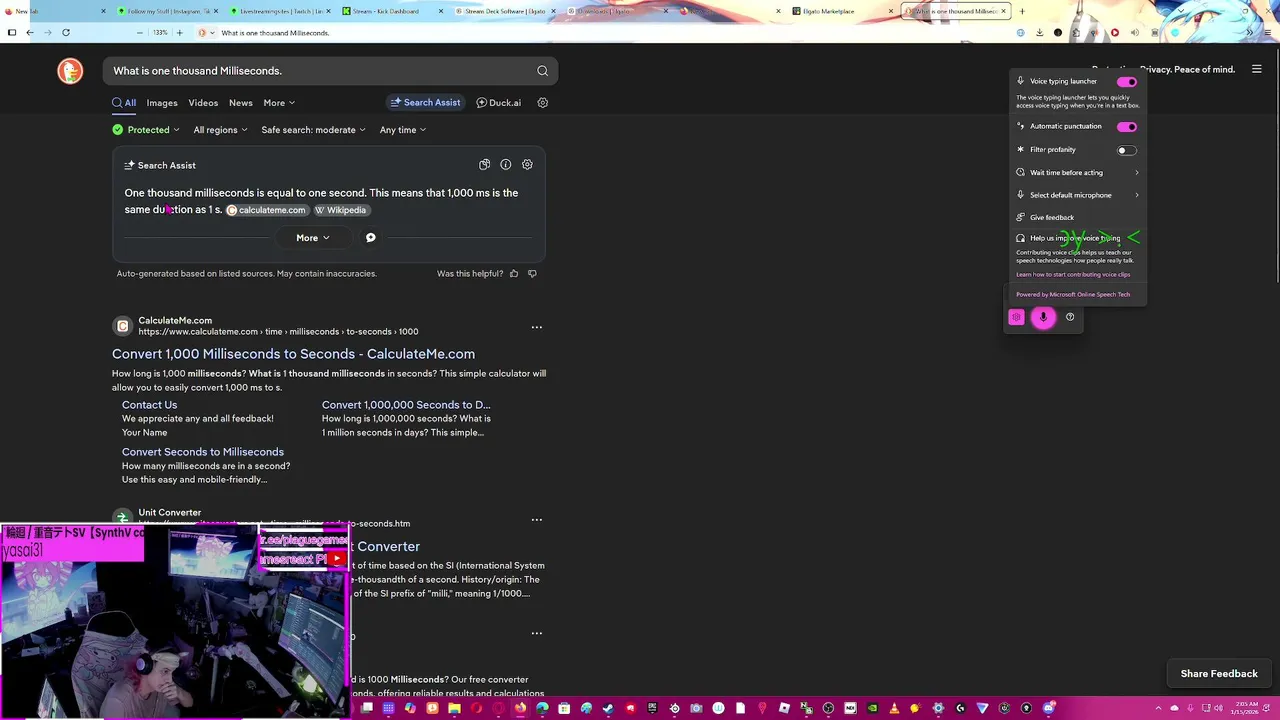The width and height of the screenshot is (1280, 720).
Task: Open the Safe search: moderate dropdown
Action: [313, 130]
